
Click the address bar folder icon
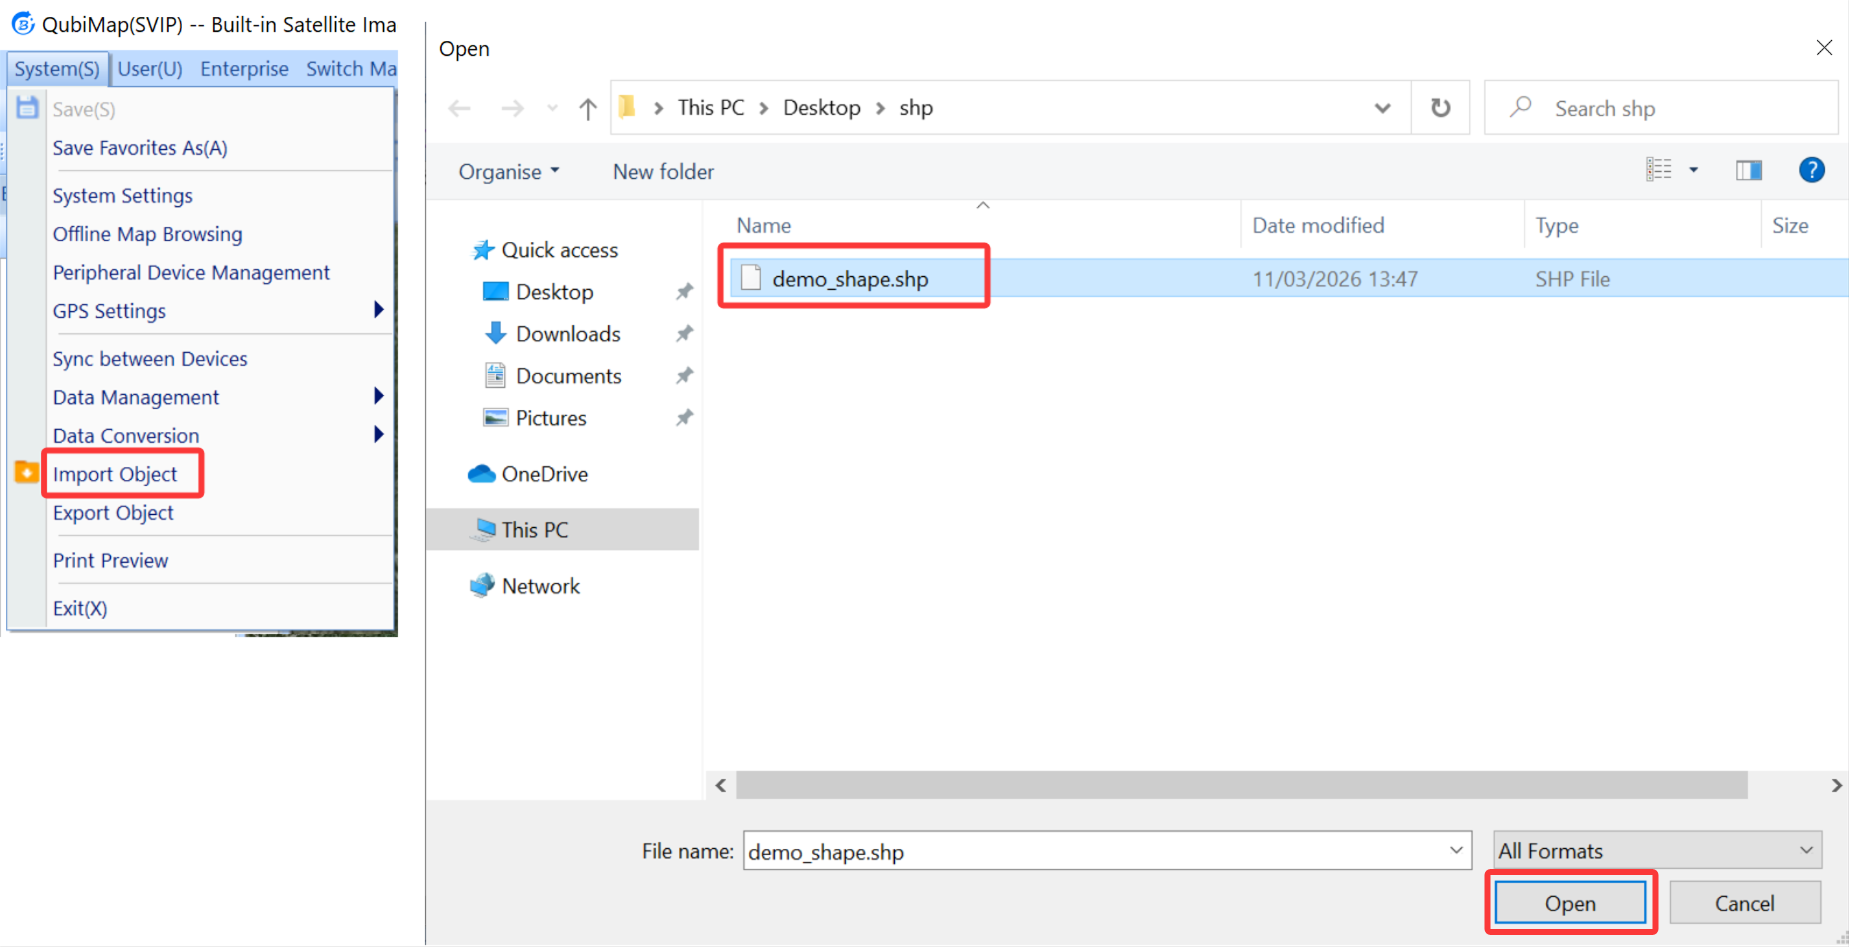tap(628, 107)
